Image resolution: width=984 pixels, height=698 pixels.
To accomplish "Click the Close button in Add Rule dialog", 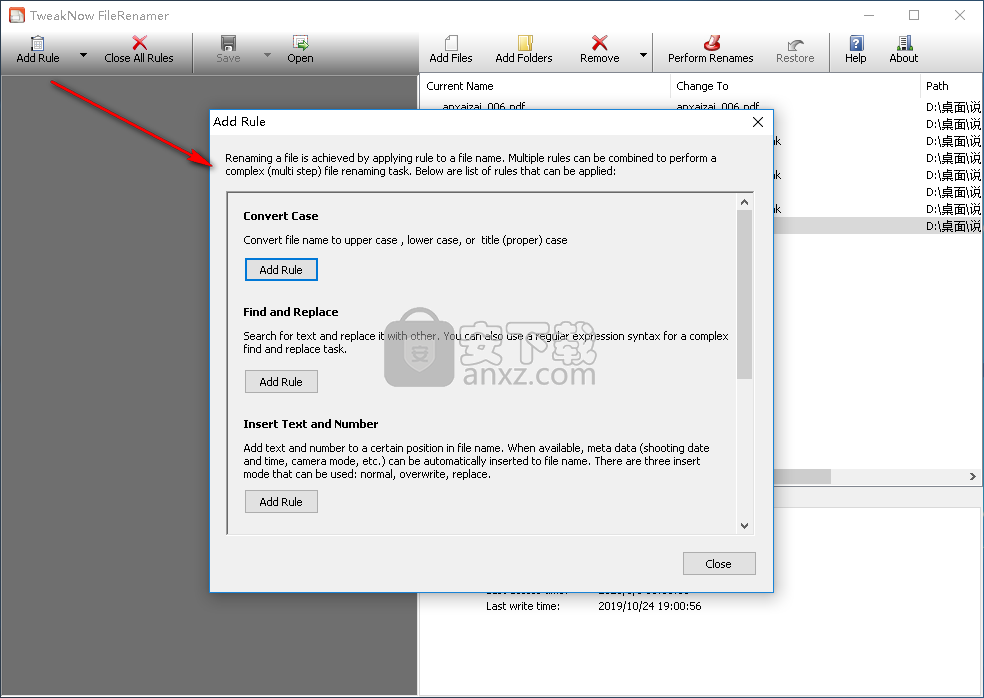I will coord(719,564).
